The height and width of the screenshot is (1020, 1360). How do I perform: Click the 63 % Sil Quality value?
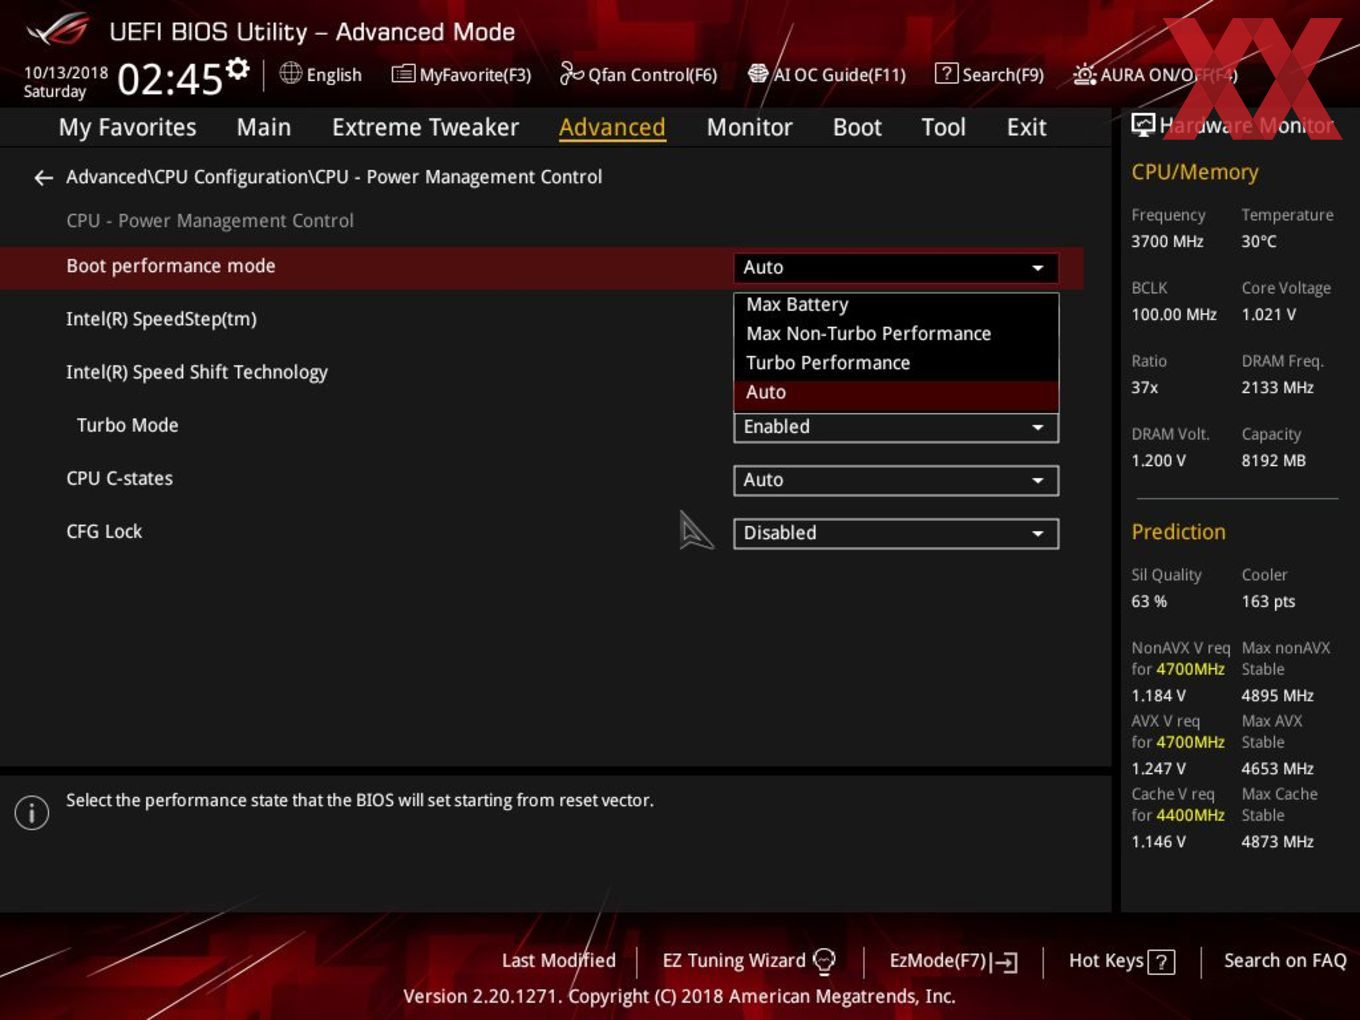pyautogui.click(x=1148, y=601)
